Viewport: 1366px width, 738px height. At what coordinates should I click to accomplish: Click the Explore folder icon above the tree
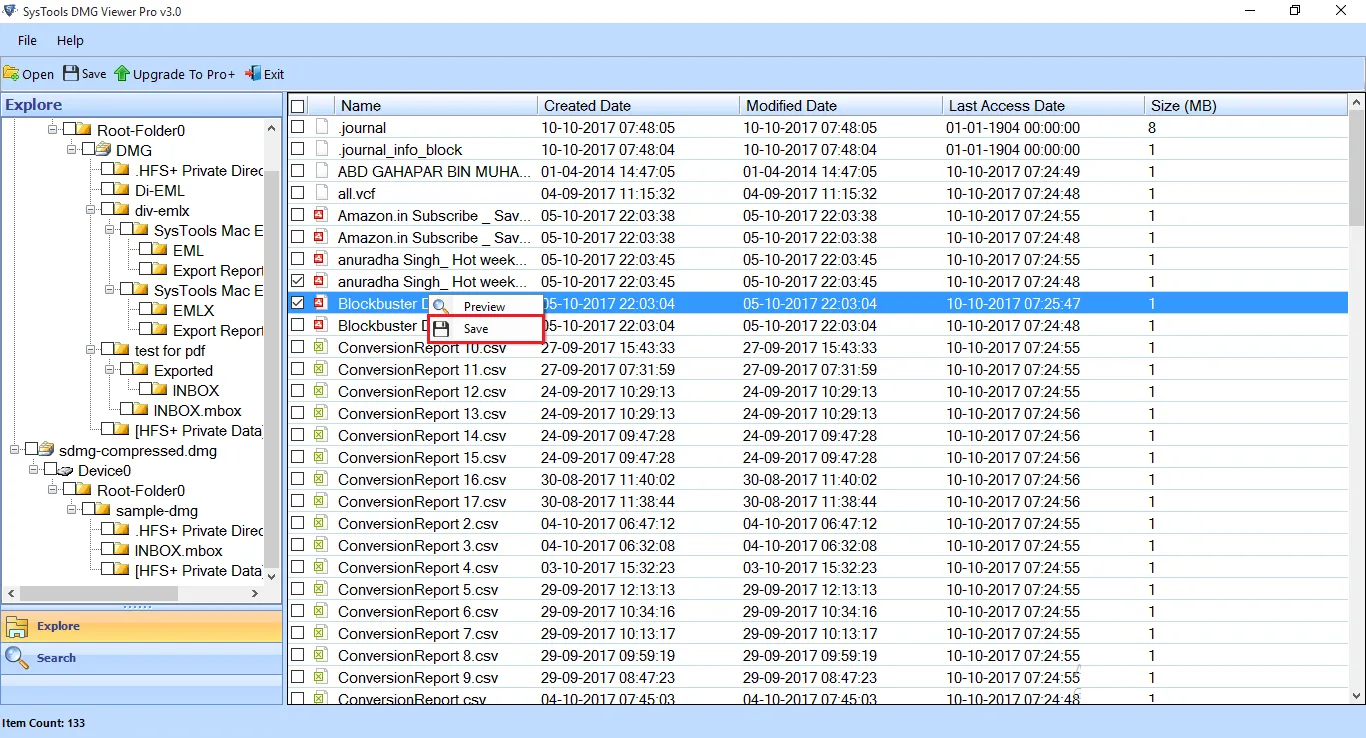click(x=17, y=626)
